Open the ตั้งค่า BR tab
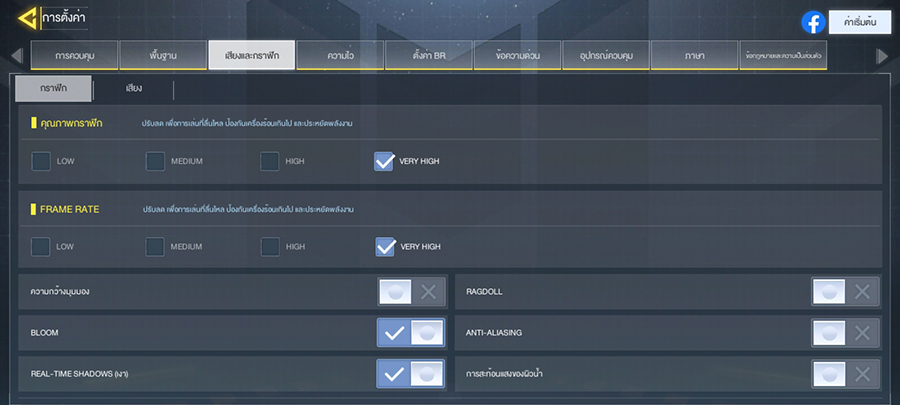Viewport: 900px width, 405px height. pyautogui.click(x=428, y=55)
